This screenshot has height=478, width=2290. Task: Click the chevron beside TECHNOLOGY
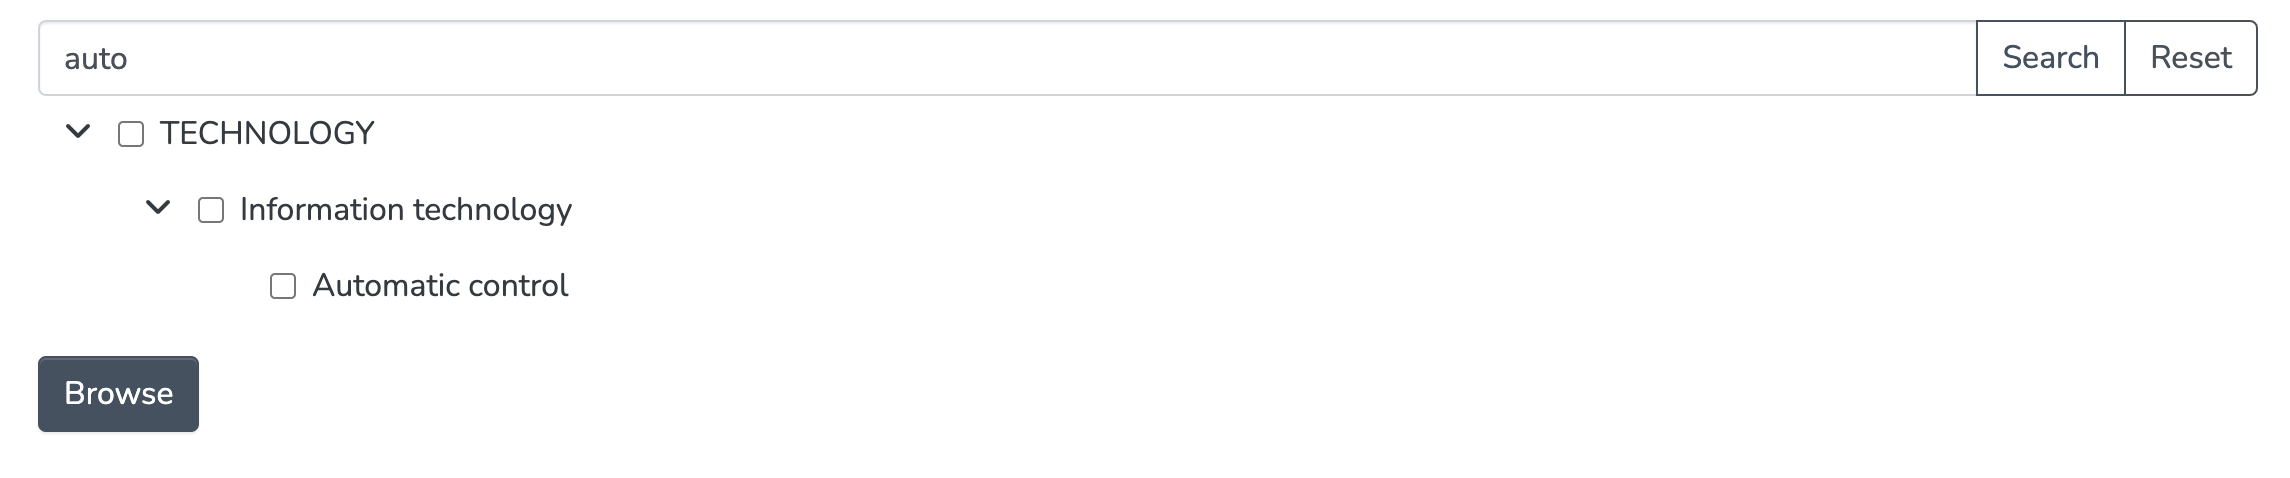click(x=78, y=132)
